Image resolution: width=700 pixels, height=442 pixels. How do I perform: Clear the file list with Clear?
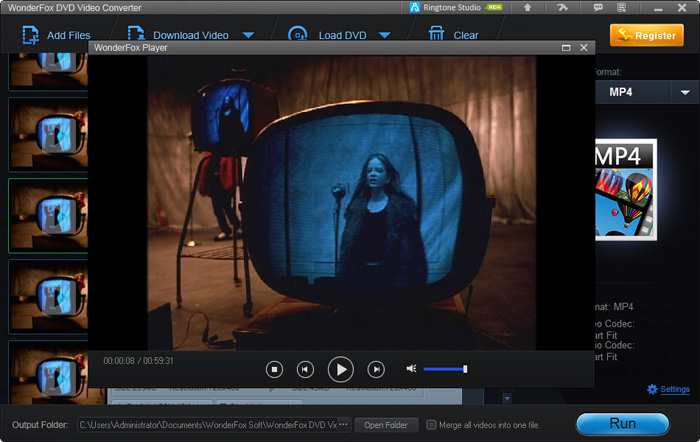click(x=454, y=35)
